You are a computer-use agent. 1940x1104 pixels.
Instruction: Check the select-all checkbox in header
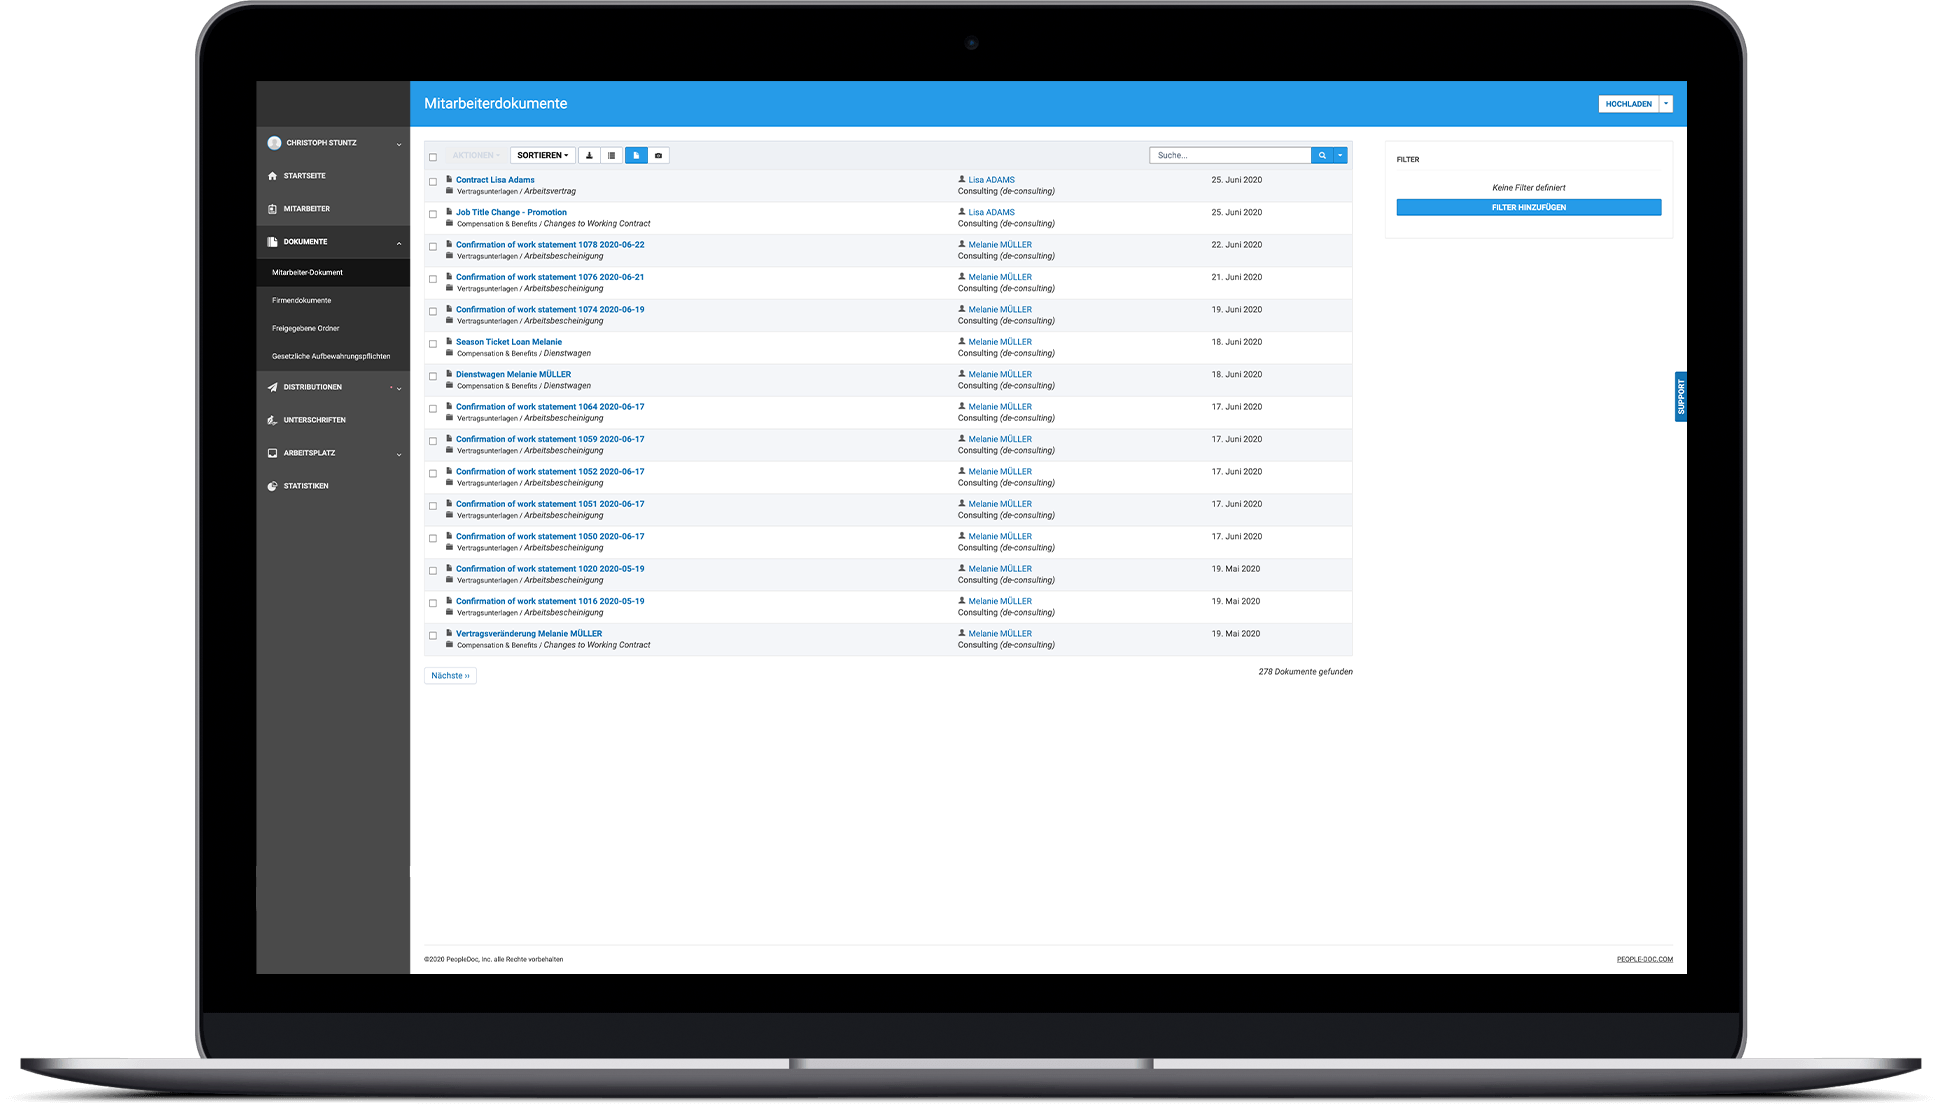click(x=433, y=157)
